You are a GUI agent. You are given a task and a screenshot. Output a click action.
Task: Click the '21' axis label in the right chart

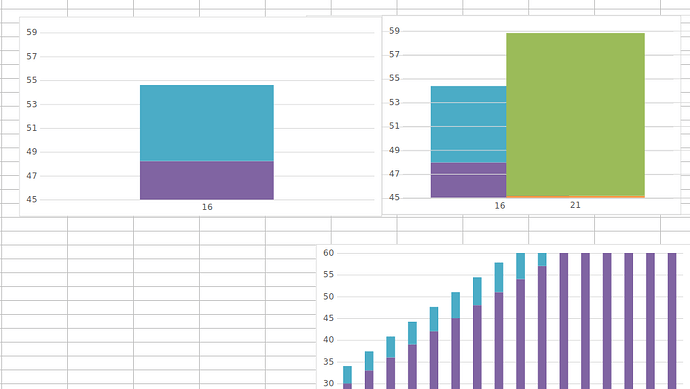tap(575, 205)
